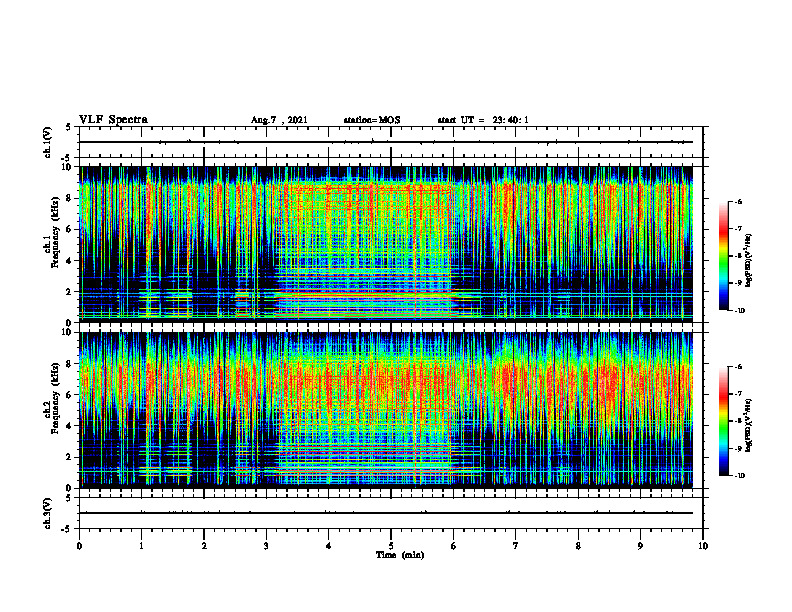The height and width of the screenshot is (612, 792).
Task: Click the ch.1 colorbar "-8" tick label
Action: pyautogui.click(x=739, y=256)
